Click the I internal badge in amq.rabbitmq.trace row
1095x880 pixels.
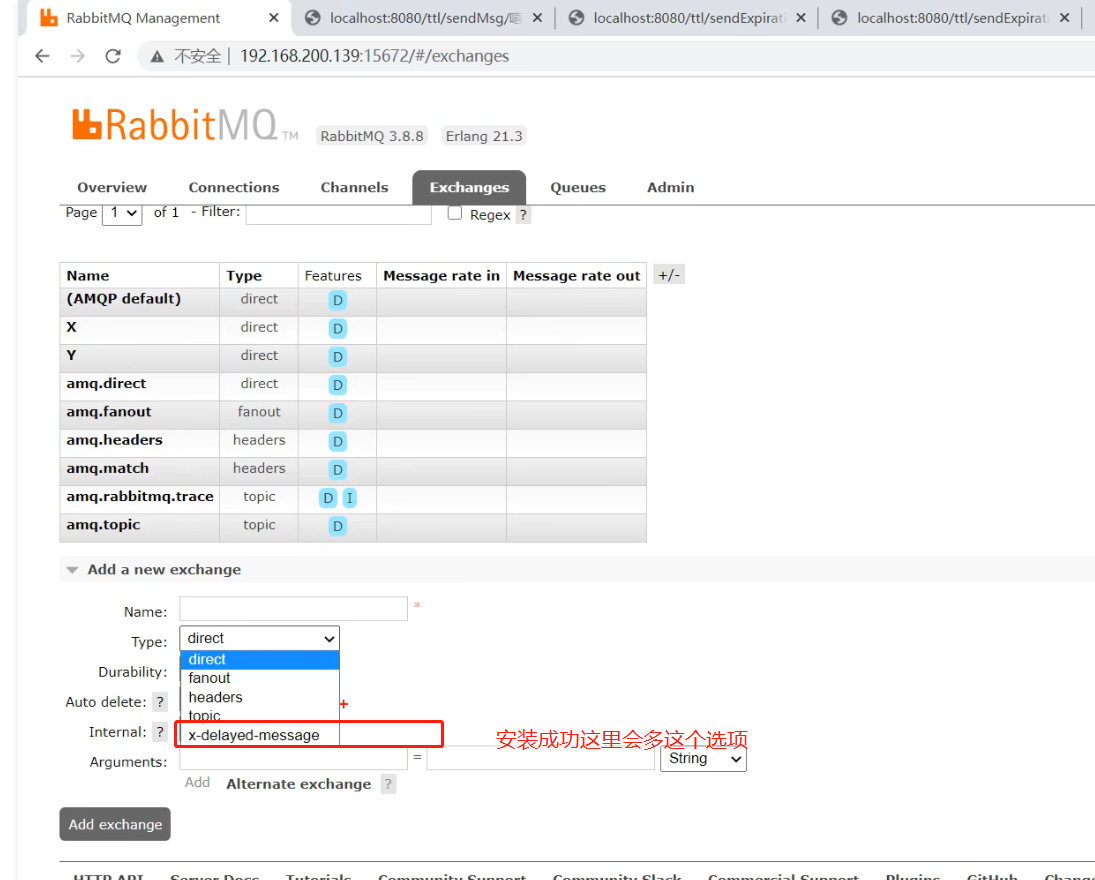point(349,498)
